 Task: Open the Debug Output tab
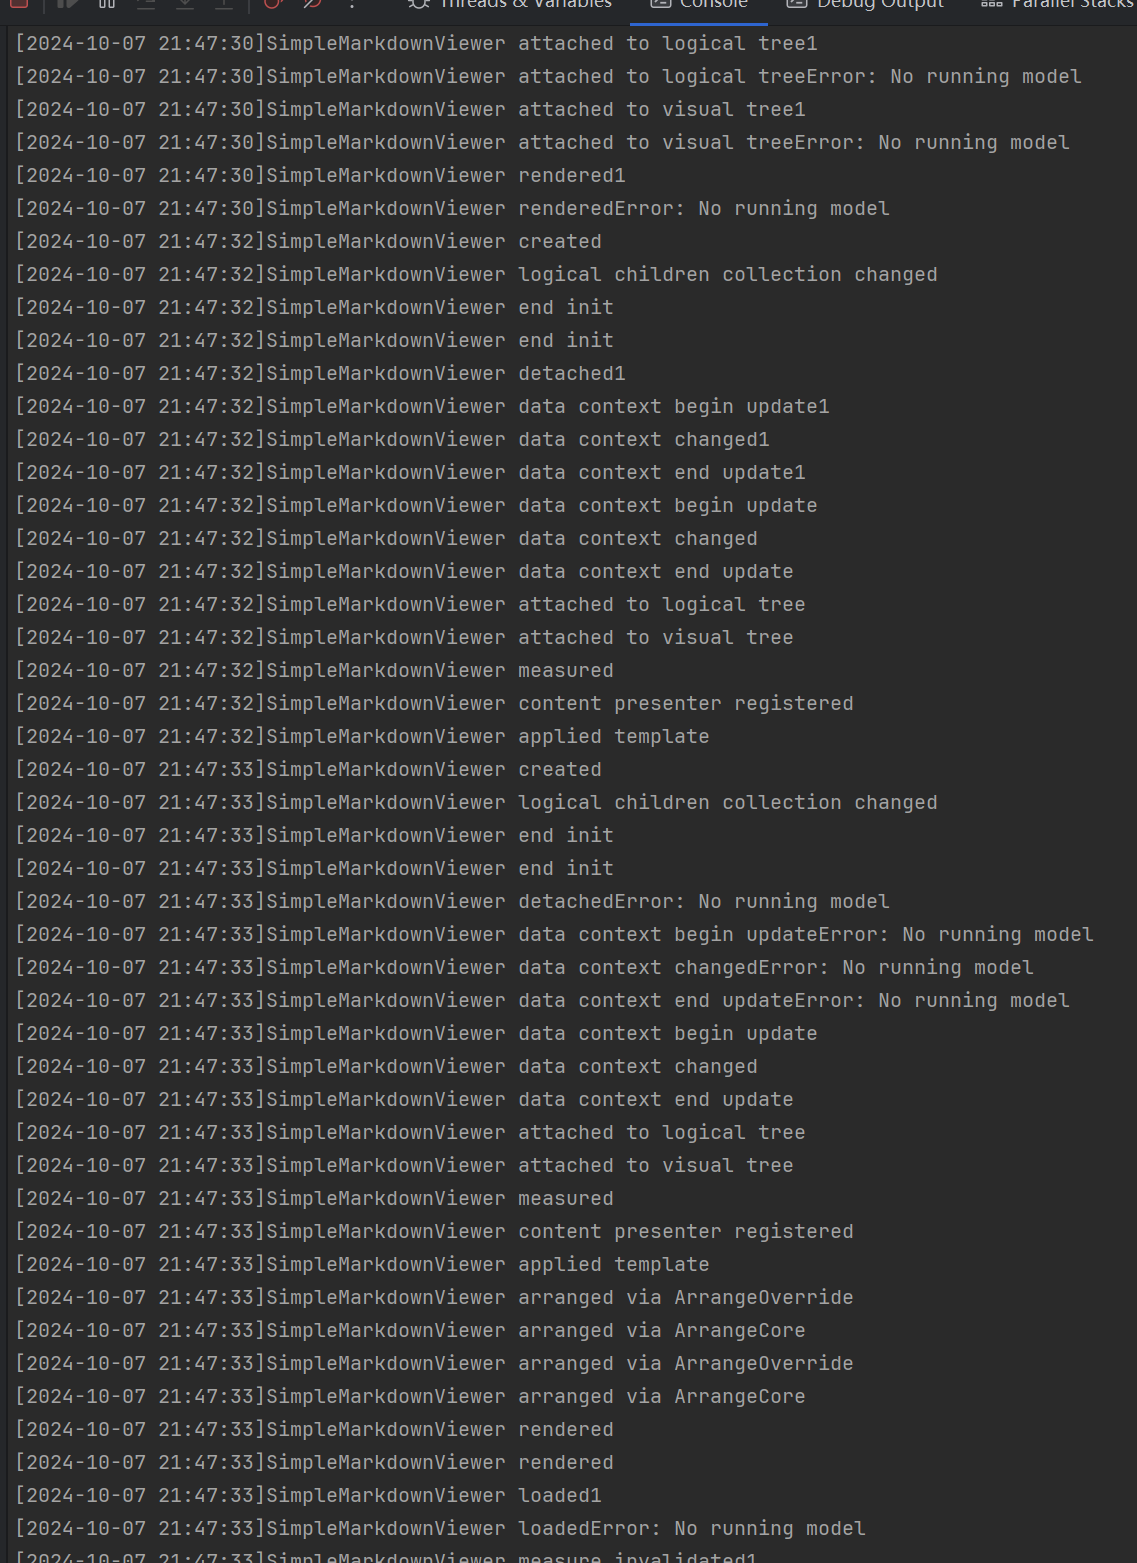[880, 4]
